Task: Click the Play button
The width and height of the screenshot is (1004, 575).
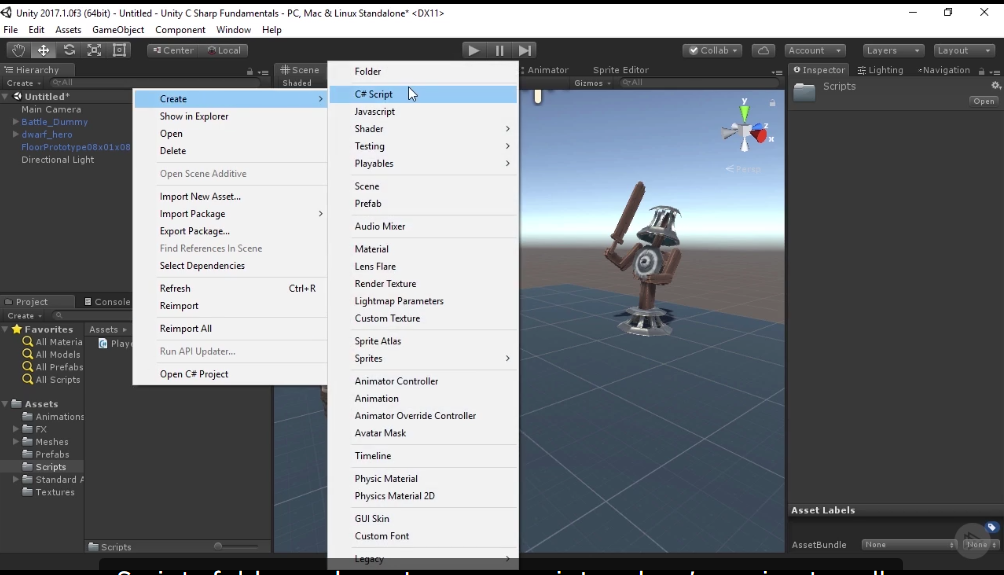Action: (x=473, y=50)
